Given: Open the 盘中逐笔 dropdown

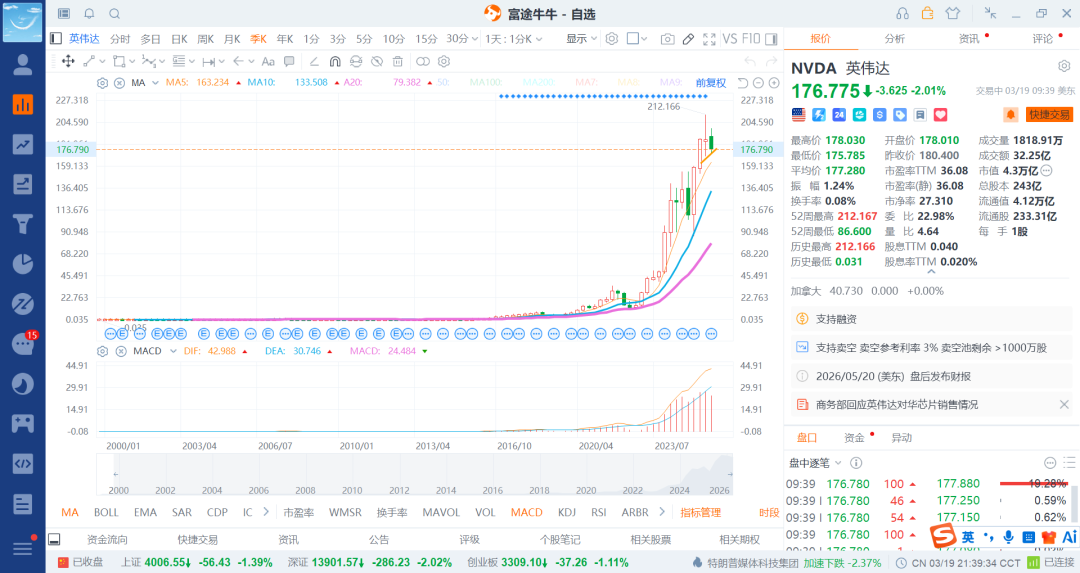Looking at the screenshot, I should pos(816,463).
